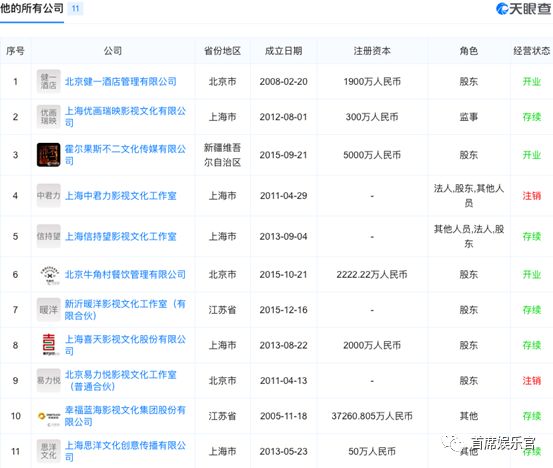553x468 pixels.
Task: Click the 公司 column header
Action: click(113, 51)
